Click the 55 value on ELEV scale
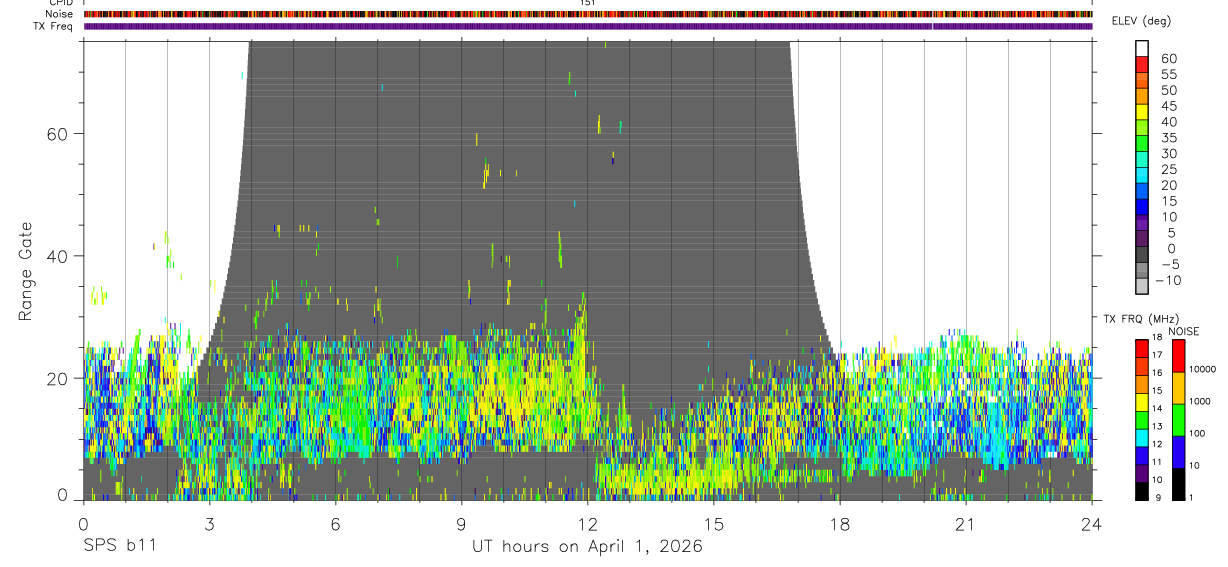The width and height of the screenshot is (1228, 567). (x=1168, y=74)
